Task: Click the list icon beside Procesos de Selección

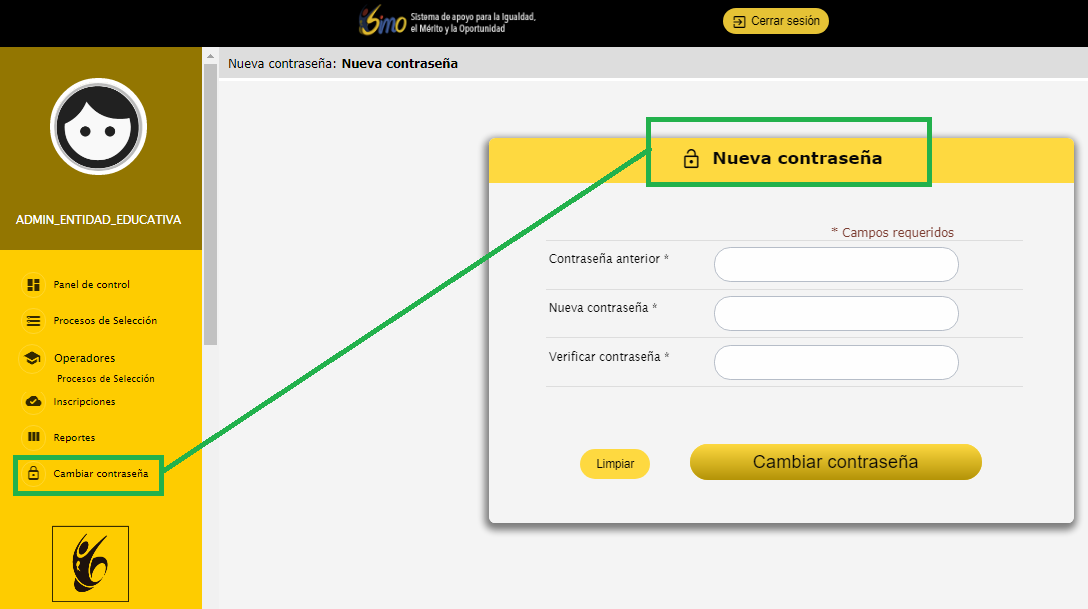Action: [33, 321]
